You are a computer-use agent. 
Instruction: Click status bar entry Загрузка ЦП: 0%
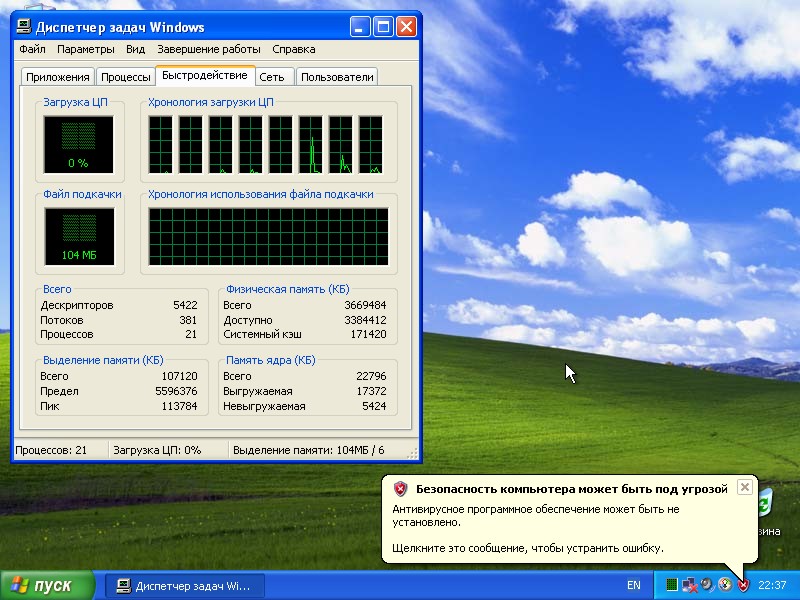157,451
